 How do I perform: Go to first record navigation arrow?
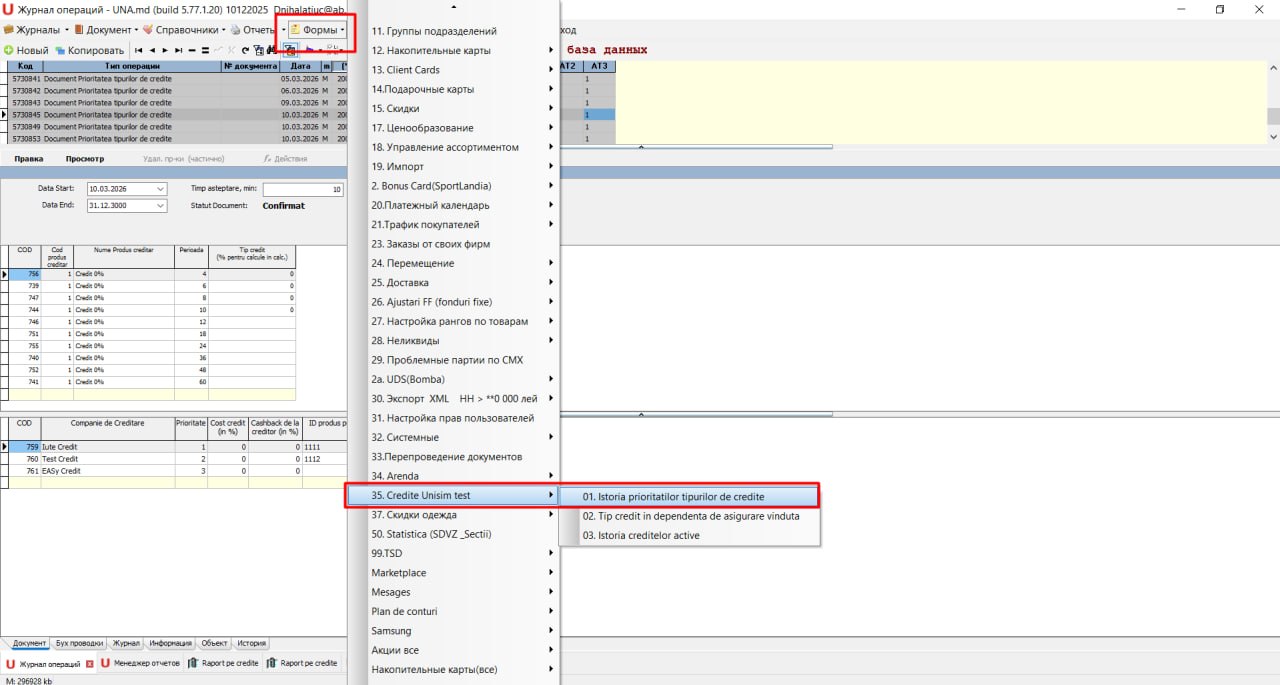point(138,50)
